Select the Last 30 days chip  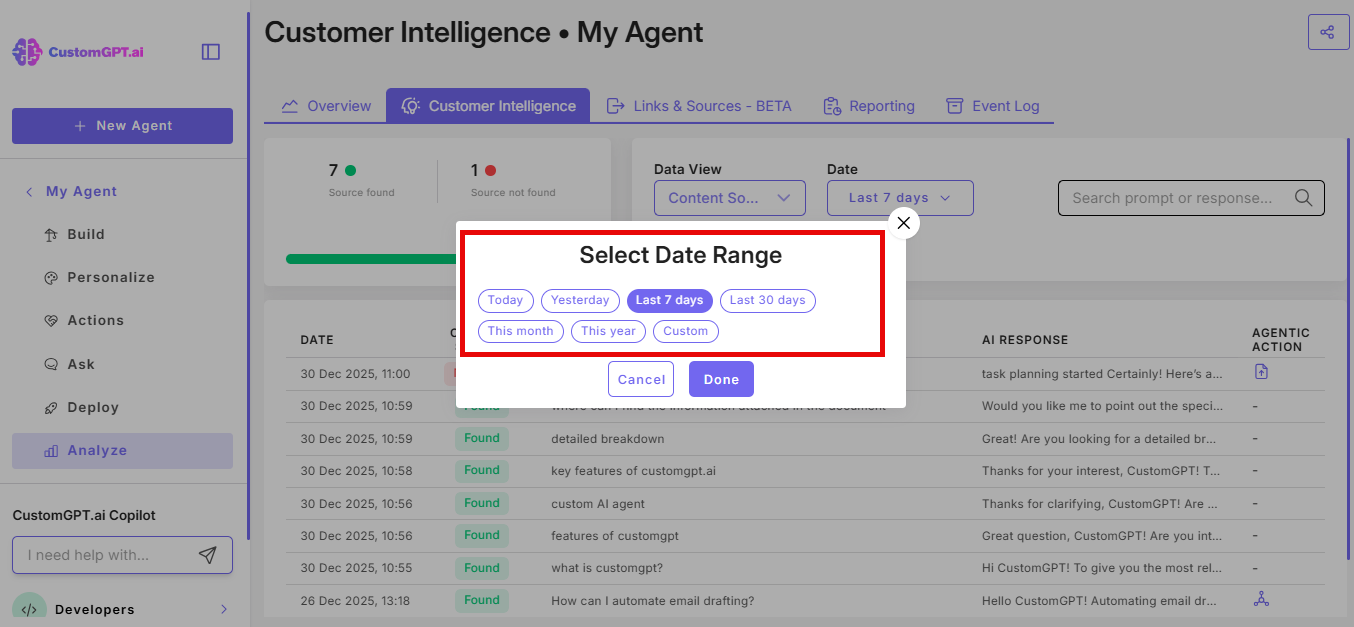768,300
